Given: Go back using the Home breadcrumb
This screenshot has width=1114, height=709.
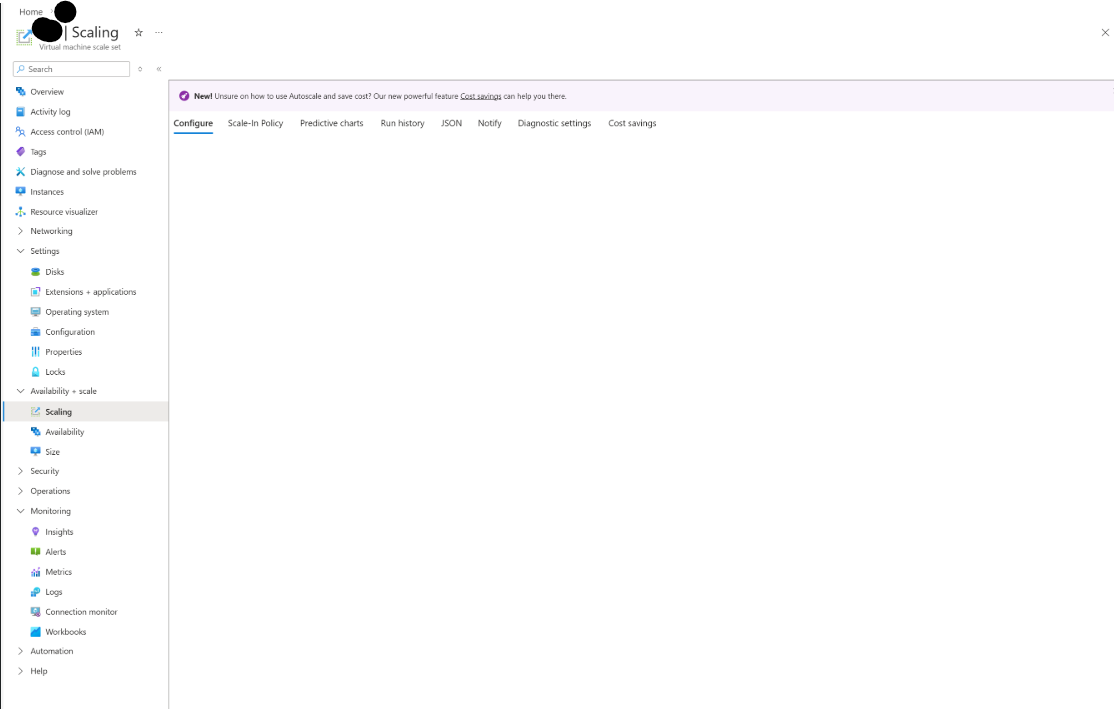Looking at the screenshot, I should point(30,11).
